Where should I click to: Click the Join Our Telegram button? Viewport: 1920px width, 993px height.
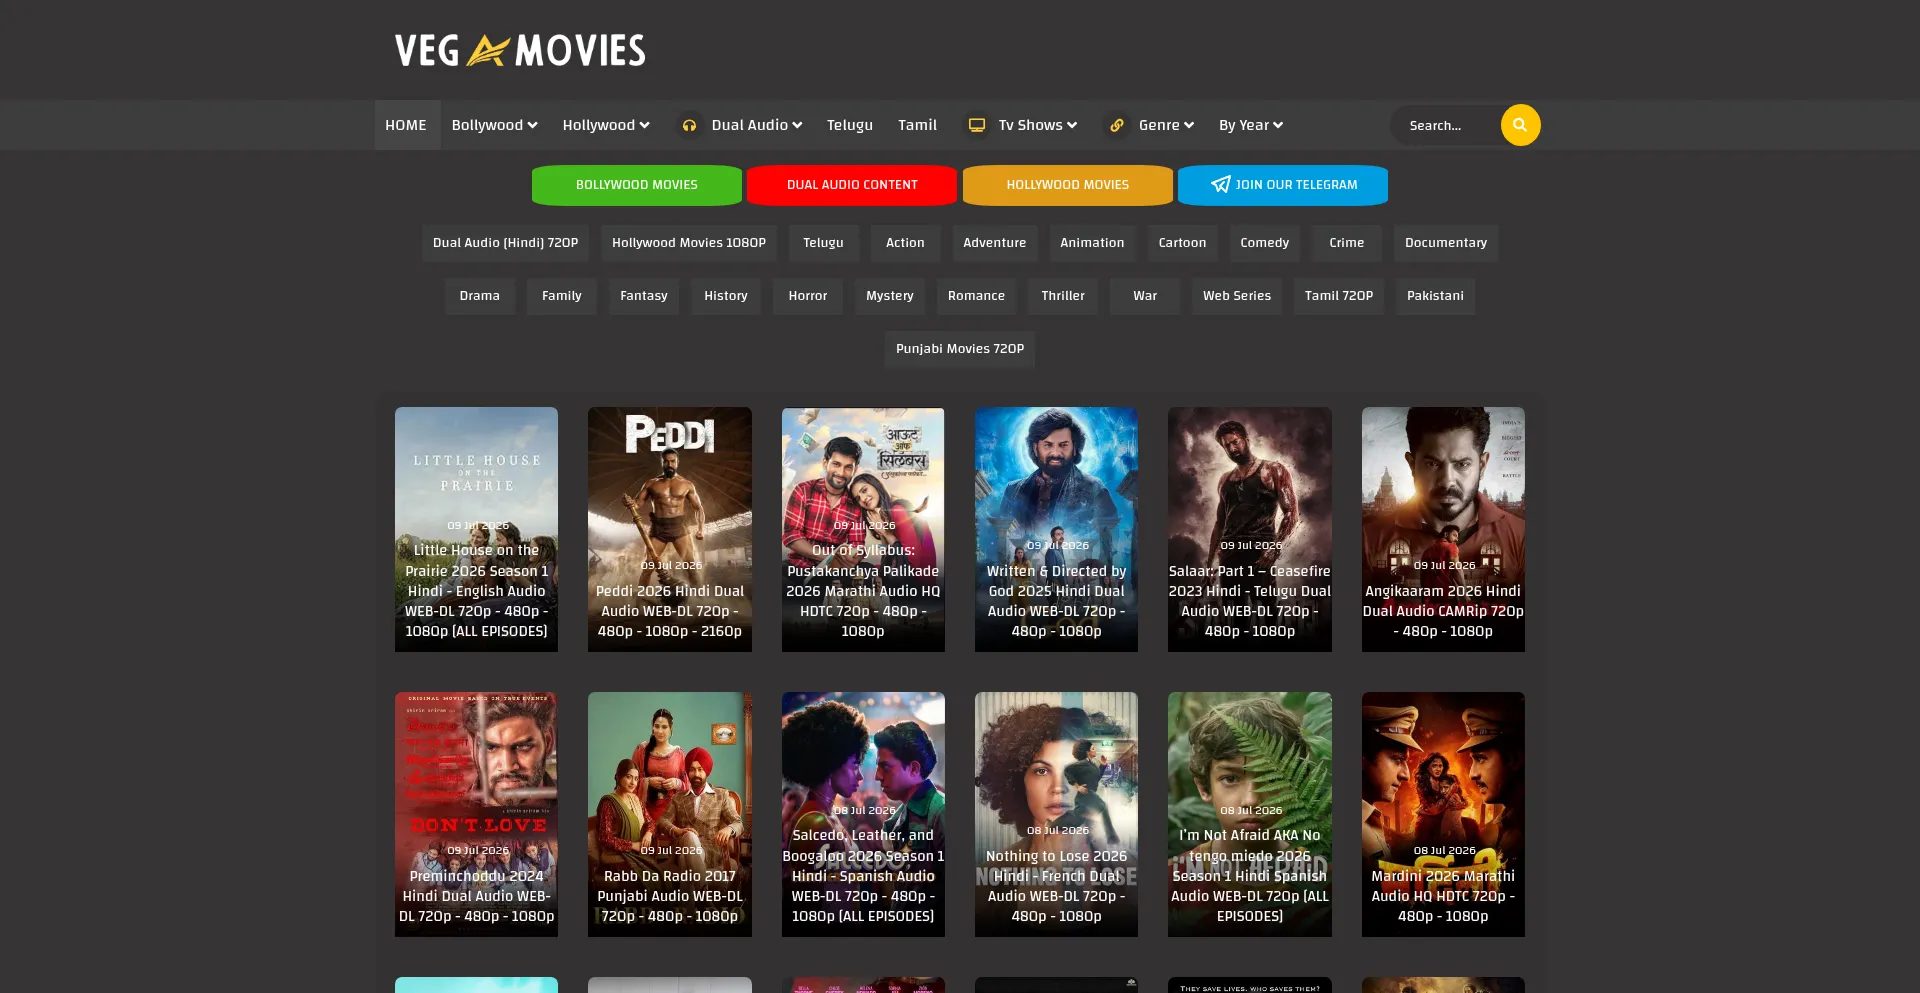pos(1283,185)
